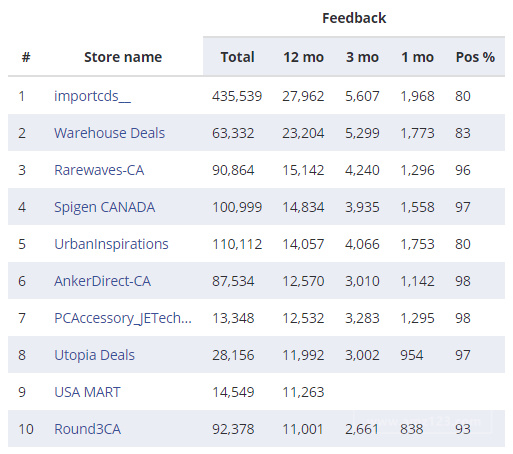The height and width of the screenshot is (454, 513).
Task: Open the Rarewaves-CA store link
Action: click(x=99, y=170)
